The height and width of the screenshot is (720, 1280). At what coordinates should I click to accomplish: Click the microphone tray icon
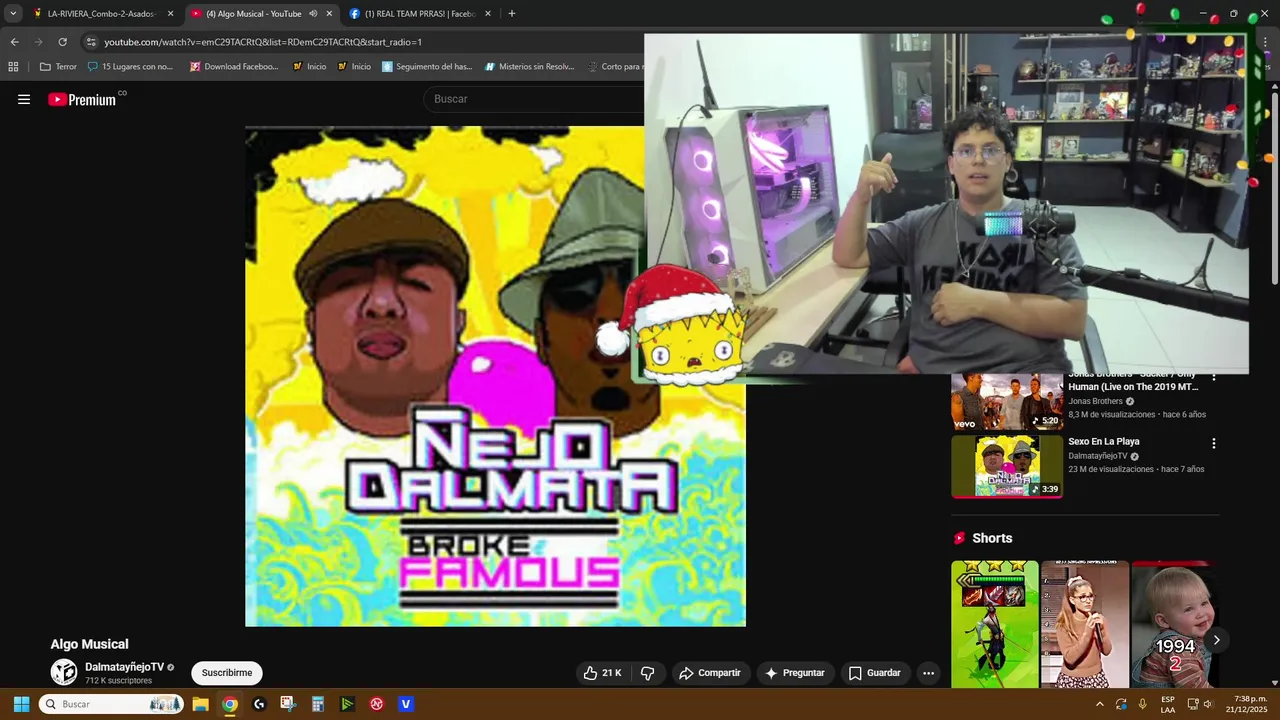1142,704
